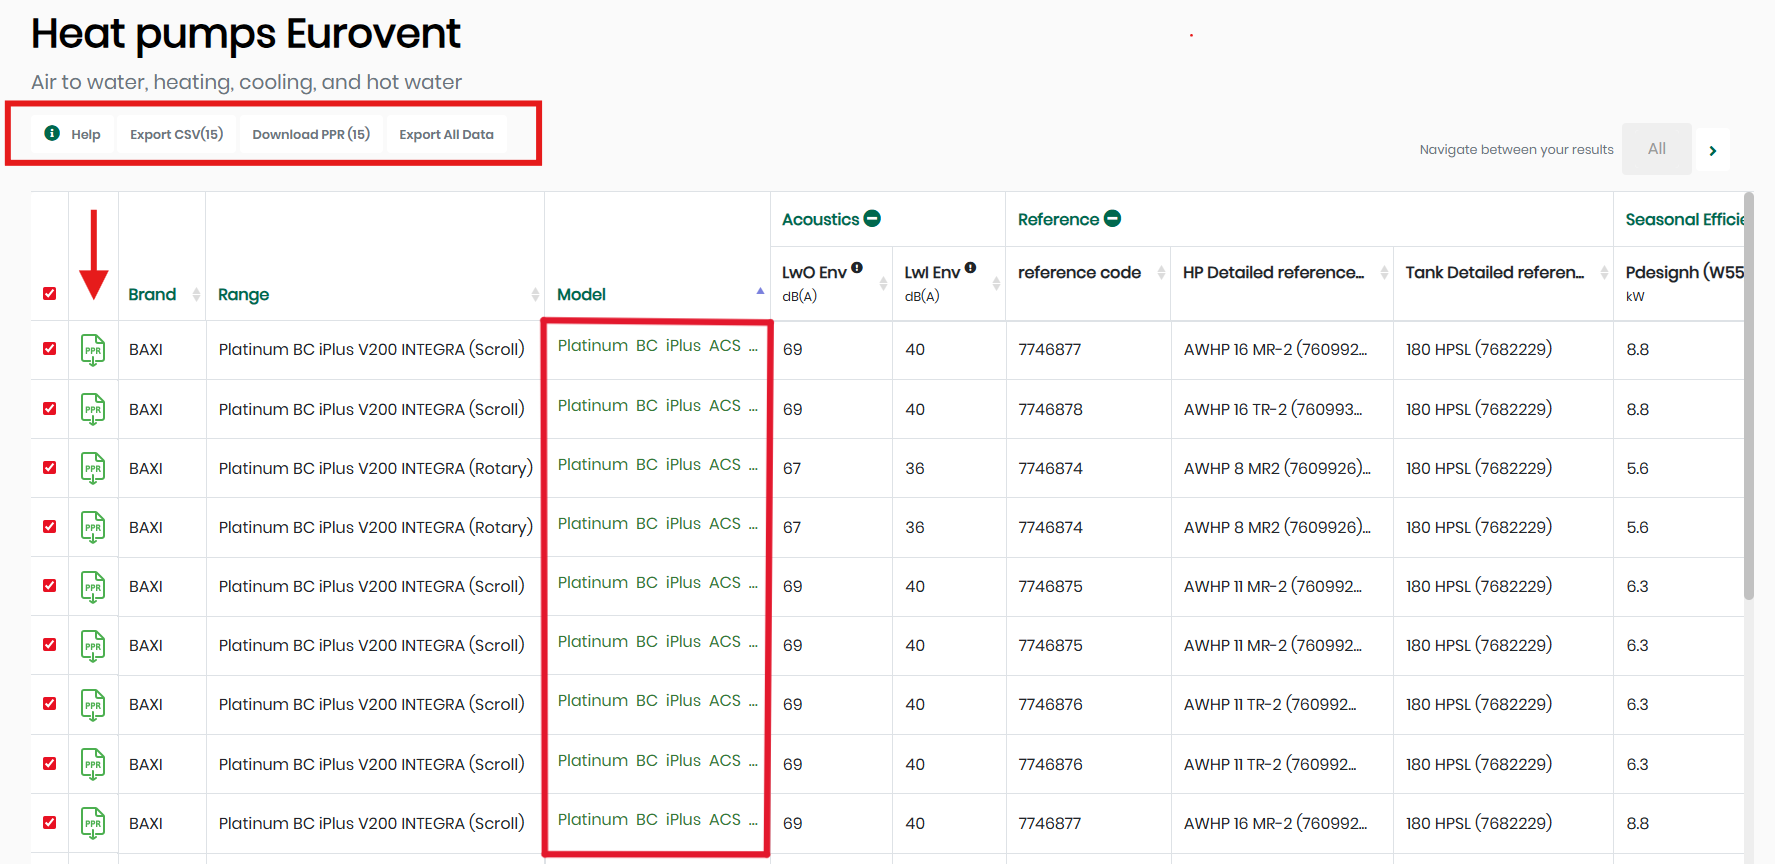
Task: Click Range cell in row 7746878
Action: point(371,409)
